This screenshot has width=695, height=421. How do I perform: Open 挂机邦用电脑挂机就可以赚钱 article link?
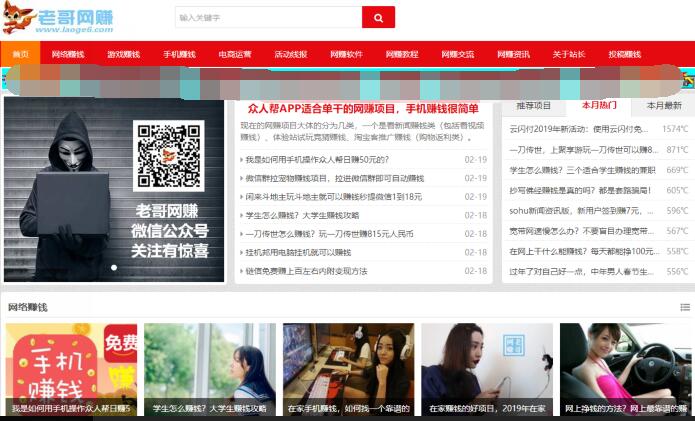298,253
